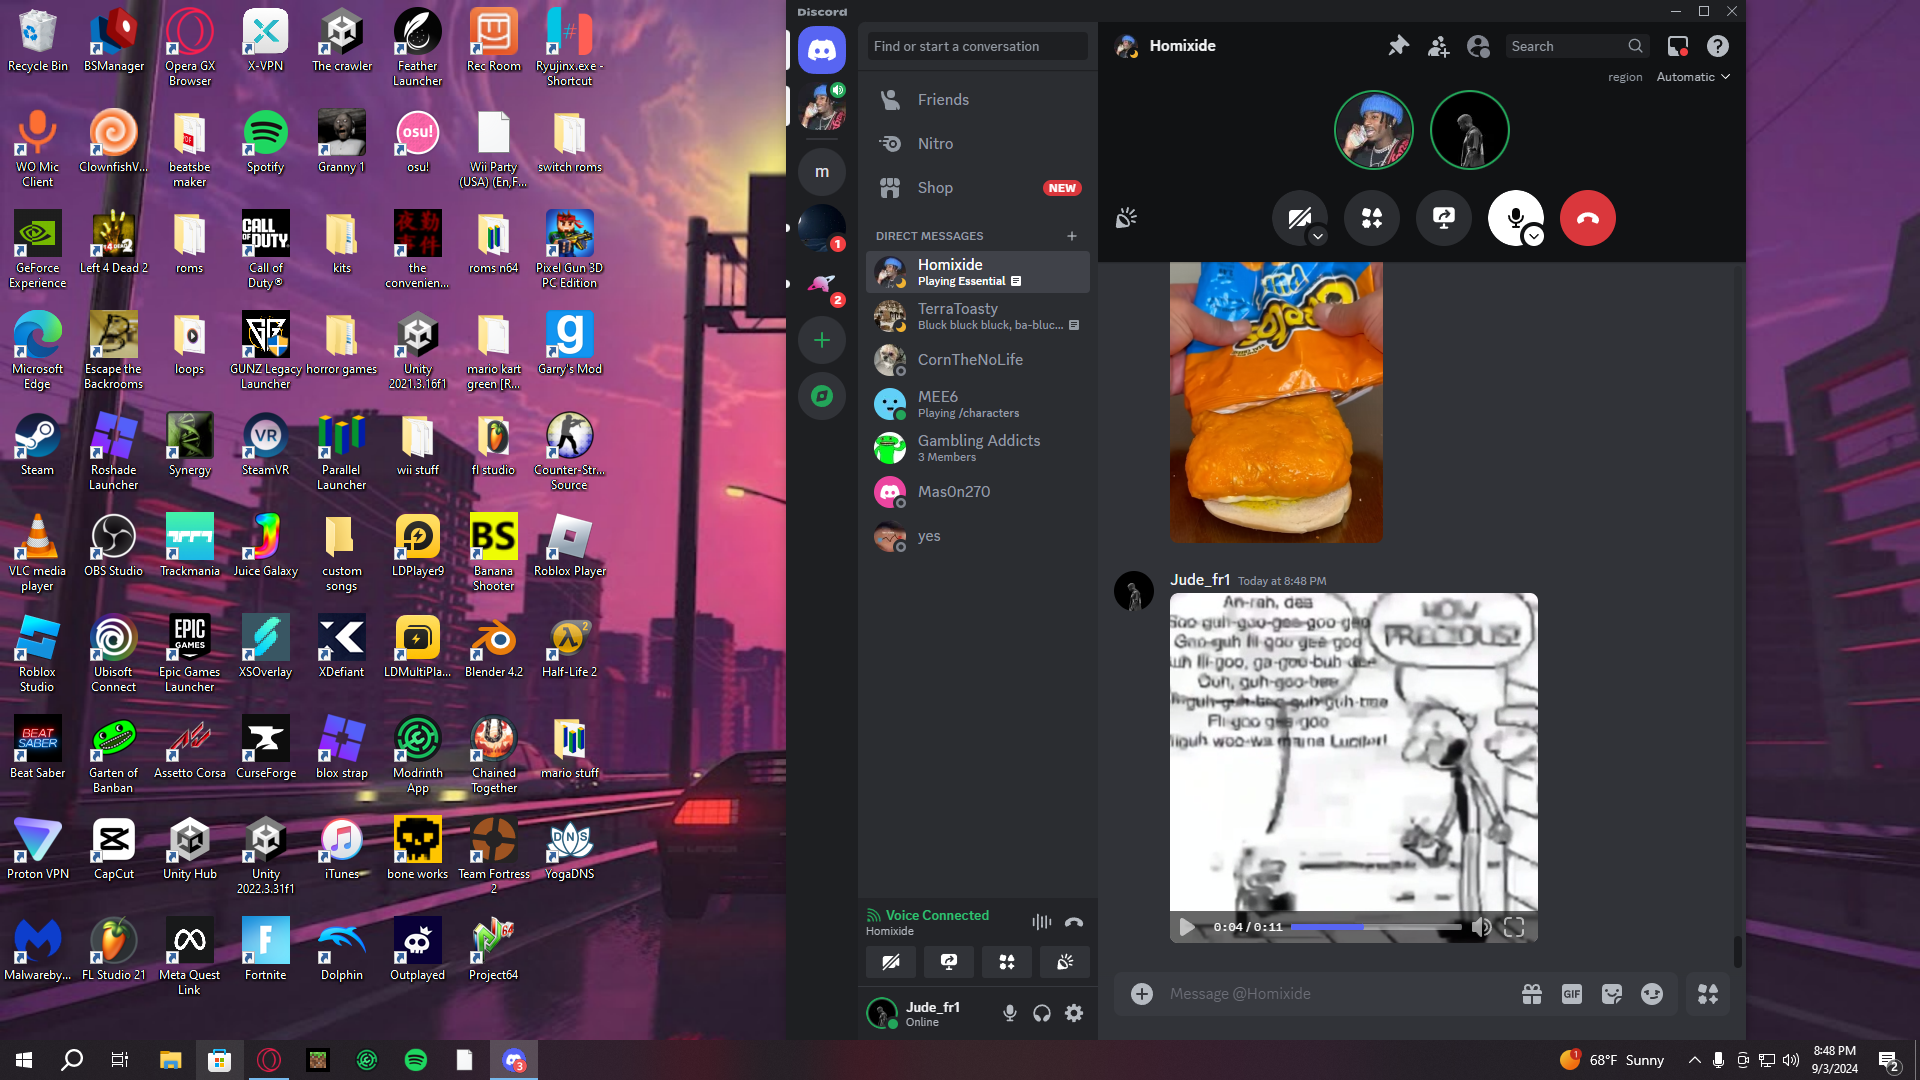
Task: Share your screen in call controls
Action: (1443, 218)
